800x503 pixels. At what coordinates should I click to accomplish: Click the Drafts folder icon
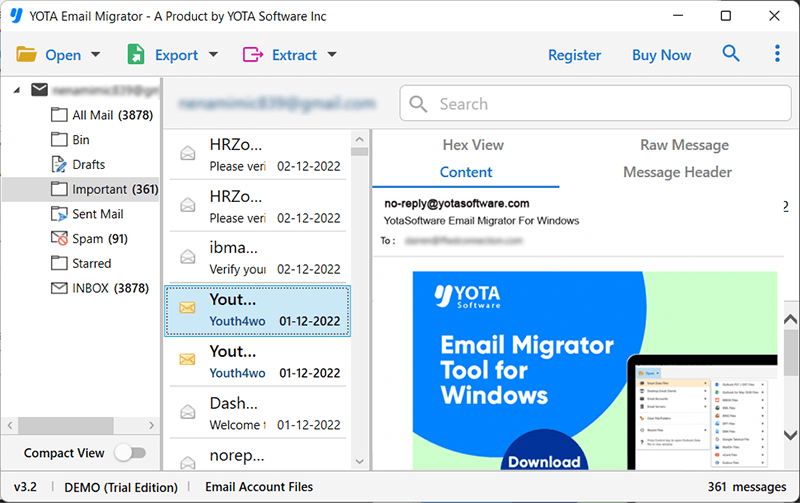click(59, 164)
